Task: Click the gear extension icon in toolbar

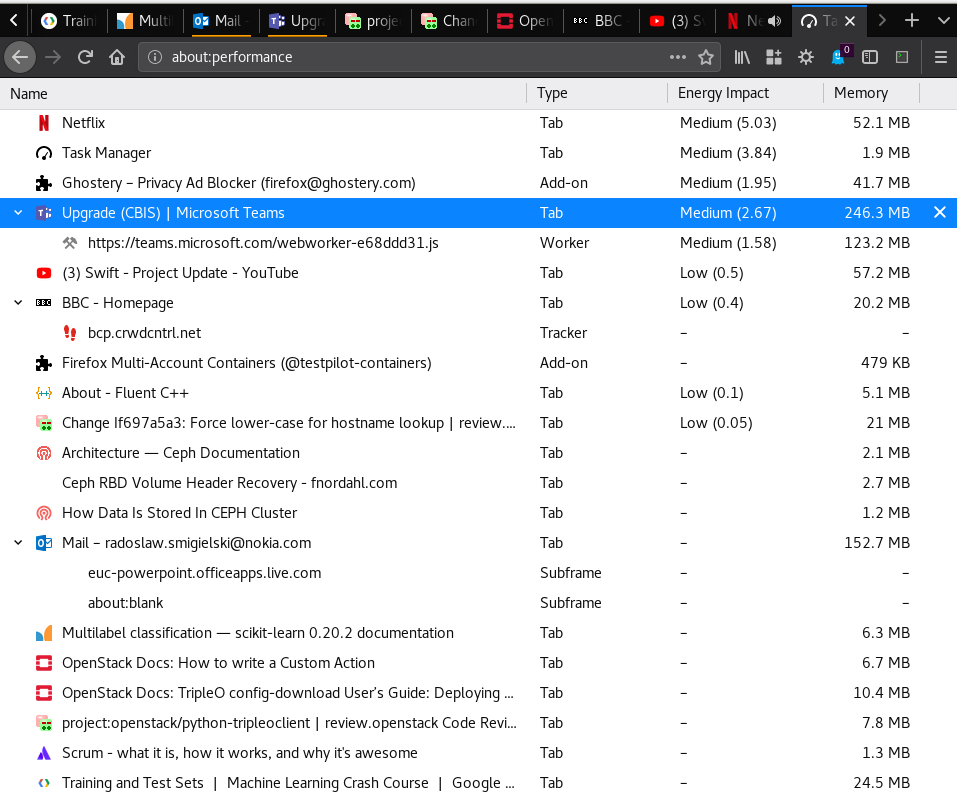Action: (806, 57)
